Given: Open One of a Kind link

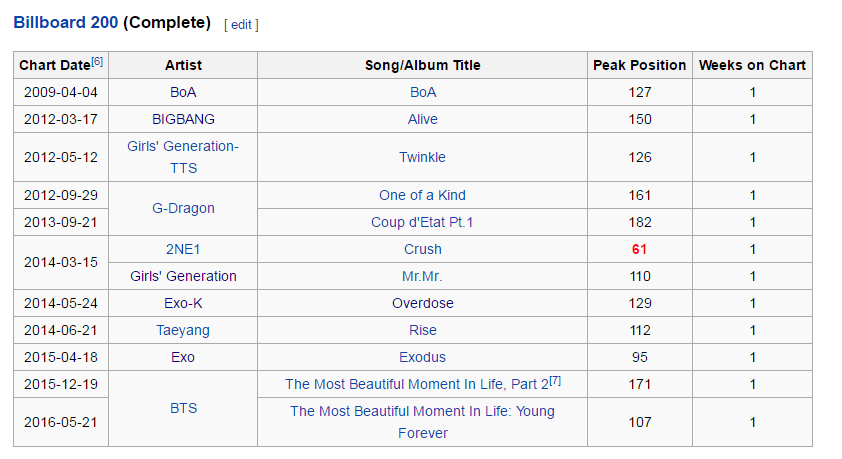Looking at the screenshot, I should click(x=423, y=195).
